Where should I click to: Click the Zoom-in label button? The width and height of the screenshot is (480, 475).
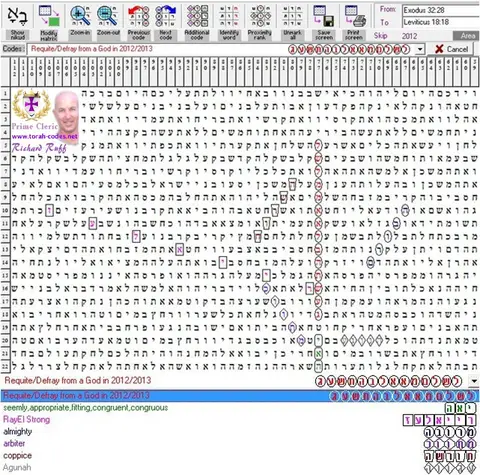click(x=80, y=33)
